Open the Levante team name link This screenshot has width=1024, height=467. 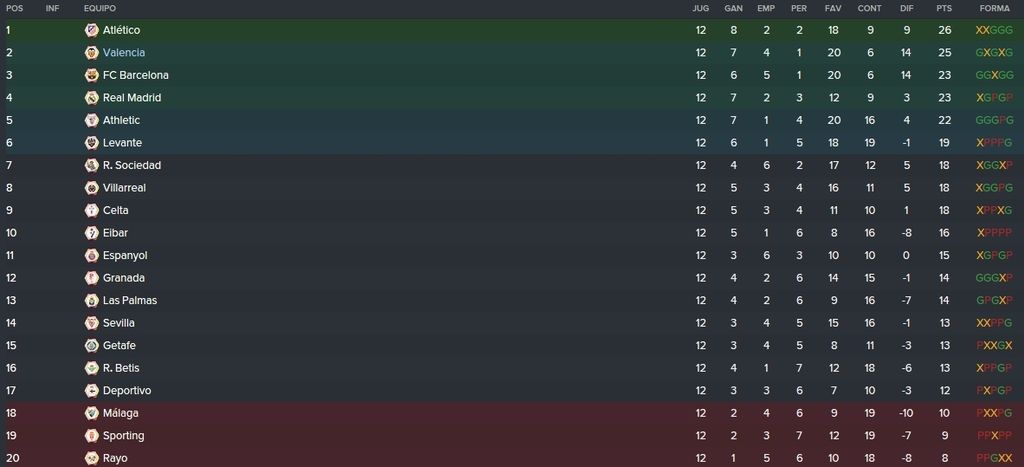click(x=122, y=143)
